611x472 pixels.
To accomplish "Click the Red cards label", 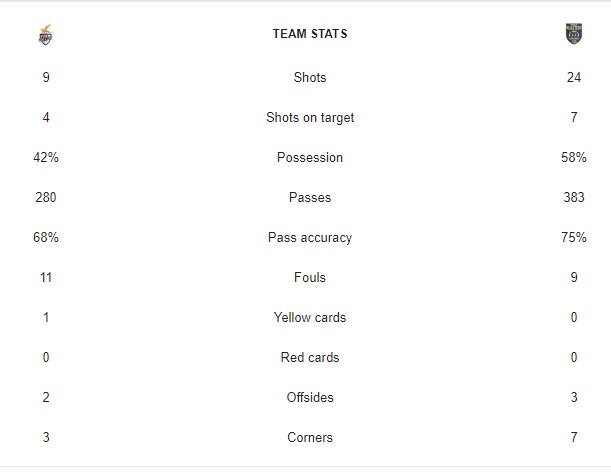I will point(310,357).
